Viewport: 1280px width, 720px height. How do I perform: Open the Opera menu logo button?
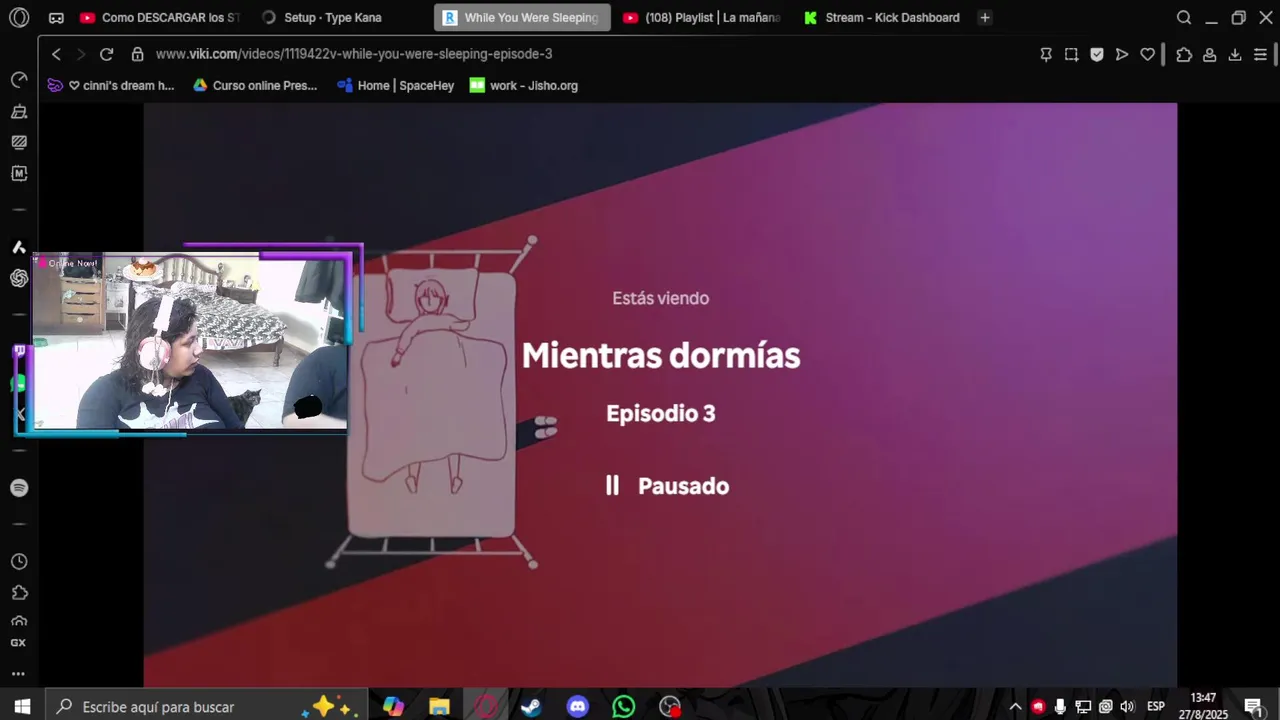coord(19,17)
